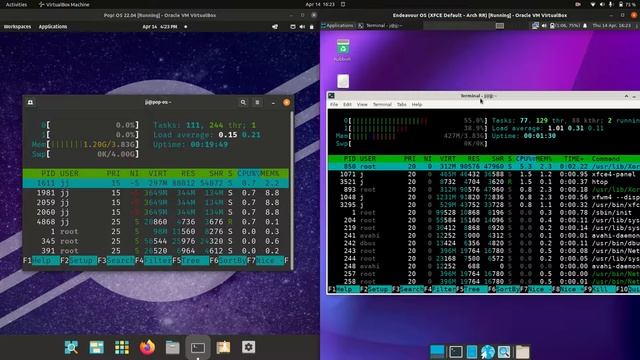Open the Pop!_OS launcher search dock icon
Image resolution: width=640 pixels, height=360 pixels.
tap(71, 347)
